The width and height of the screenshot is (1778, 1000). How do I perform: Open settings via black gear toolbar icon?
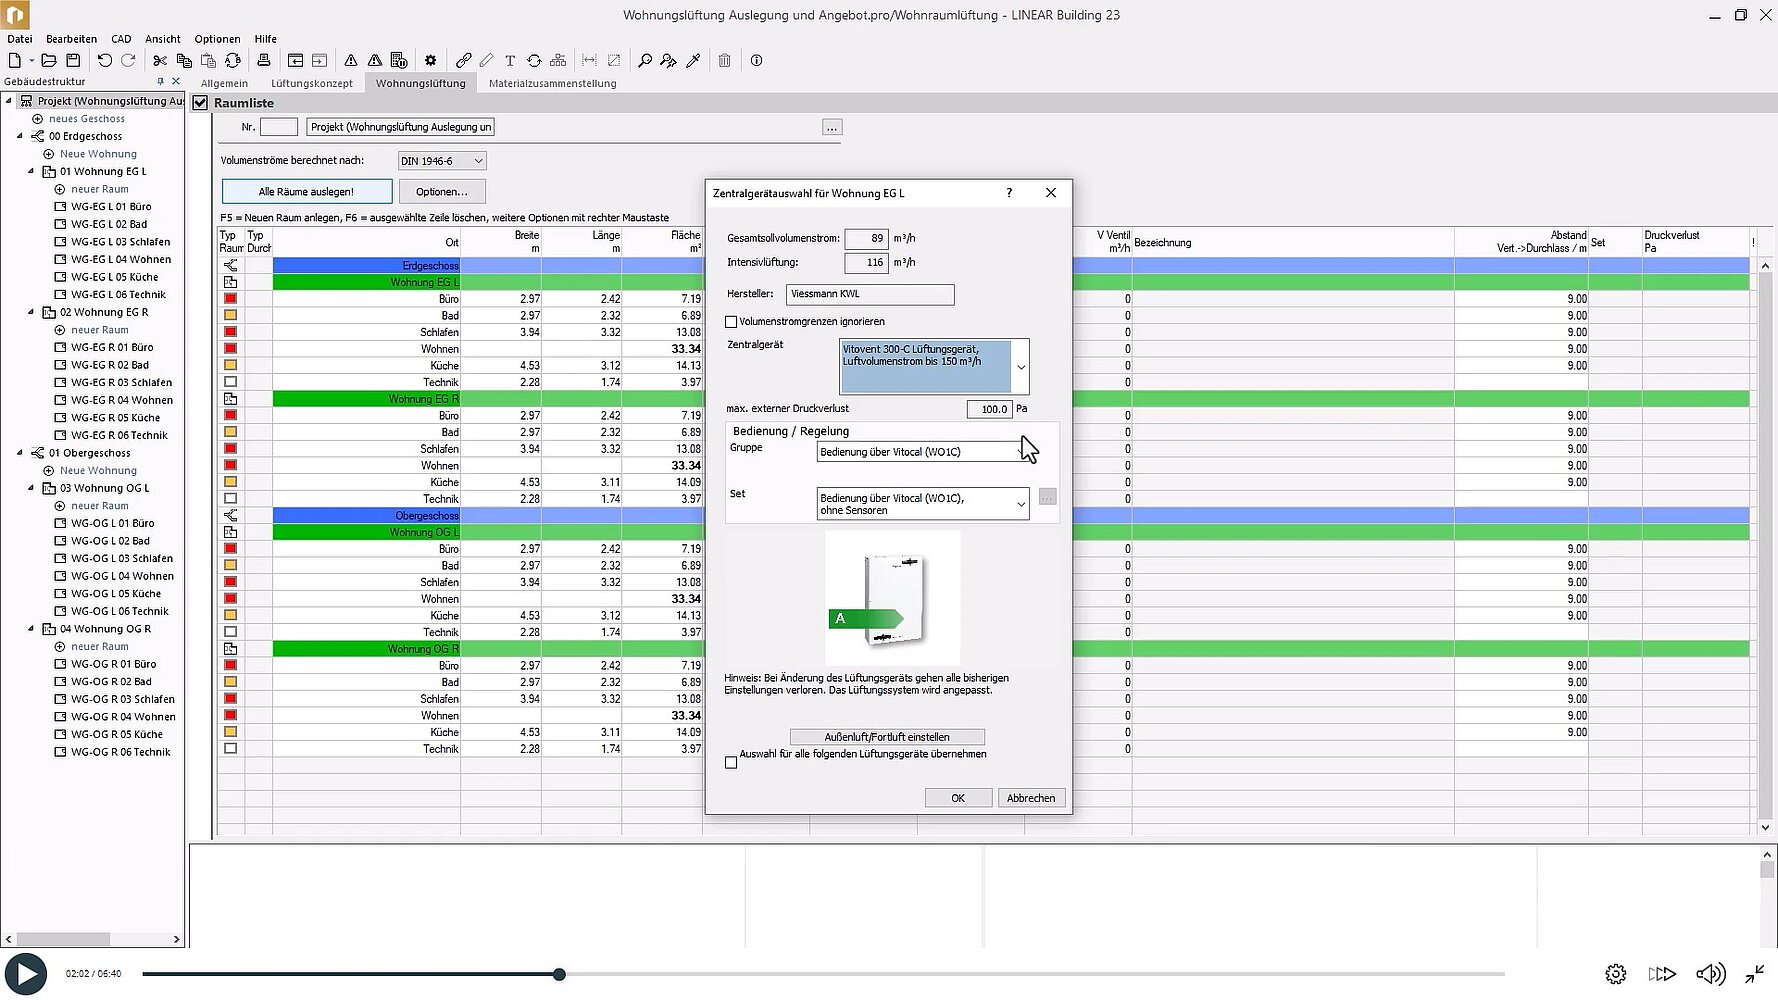430,61
